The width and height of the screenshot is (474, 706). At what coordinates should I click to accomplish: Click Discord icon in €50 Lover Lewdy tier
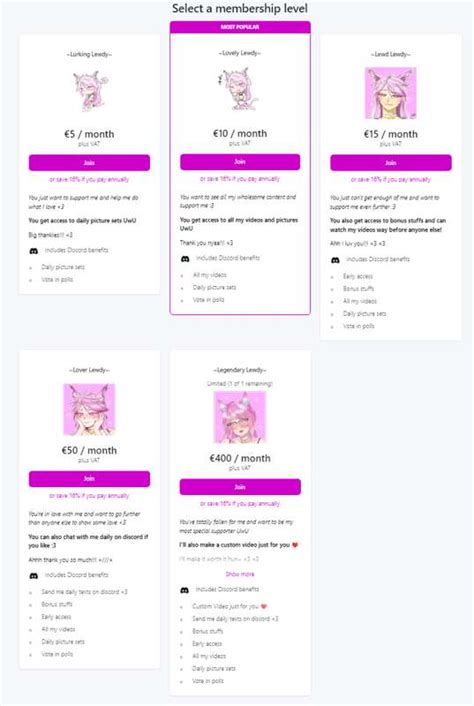34,576
